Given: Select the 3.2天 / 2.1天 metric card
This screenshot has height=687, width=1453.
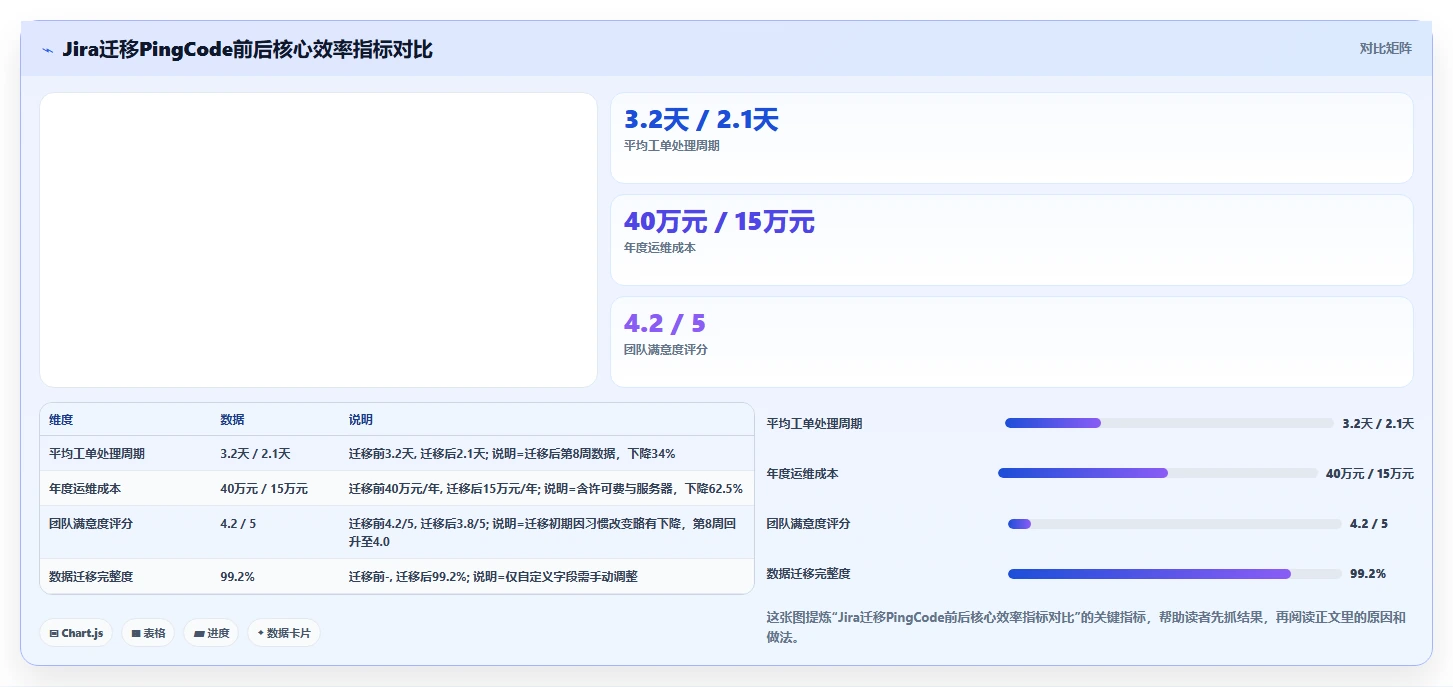Looking at the screenshot, I should (x=1011, y=138).
